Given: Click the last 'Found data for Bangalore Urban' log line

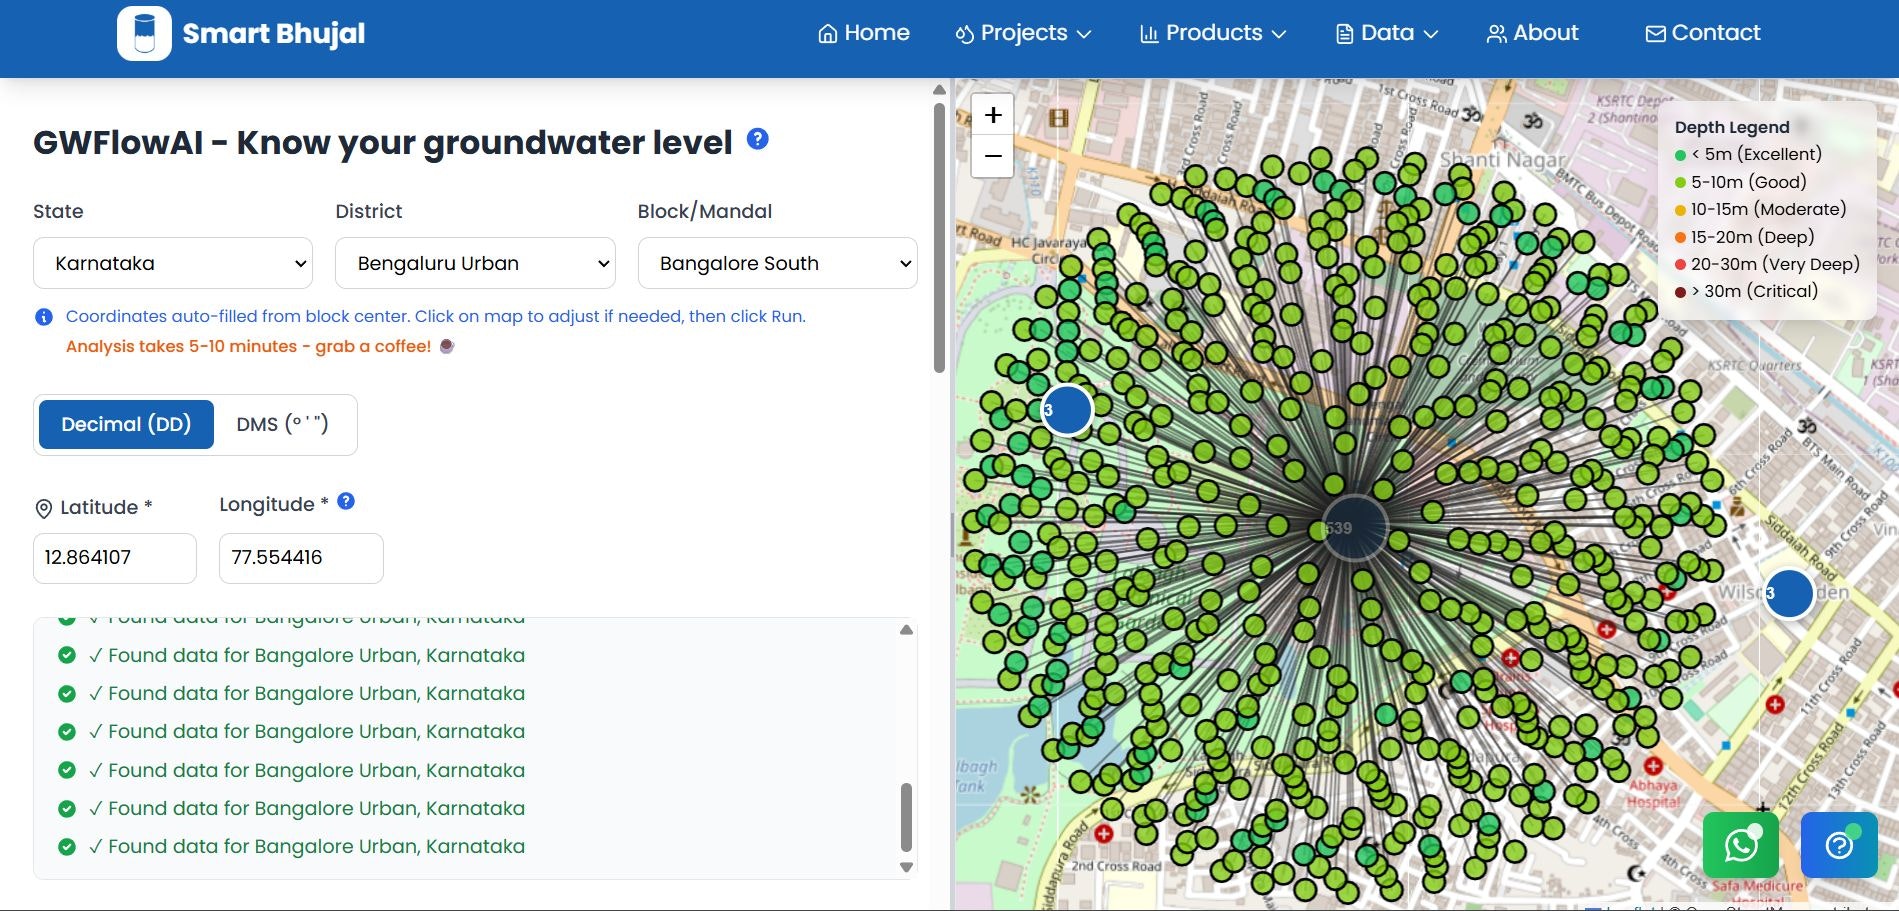Looking at the screenshot, I should pyautogui.click(x=305, y=847).
